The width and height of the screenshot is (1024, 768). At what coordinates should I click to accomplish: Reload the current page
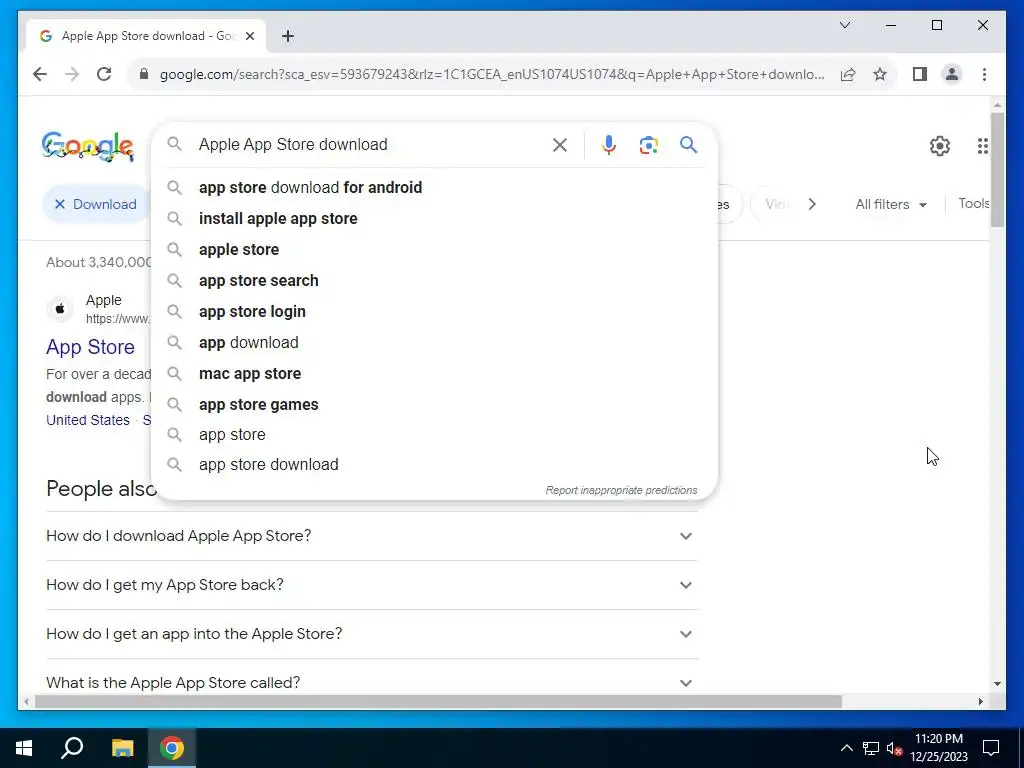[104, 74]
